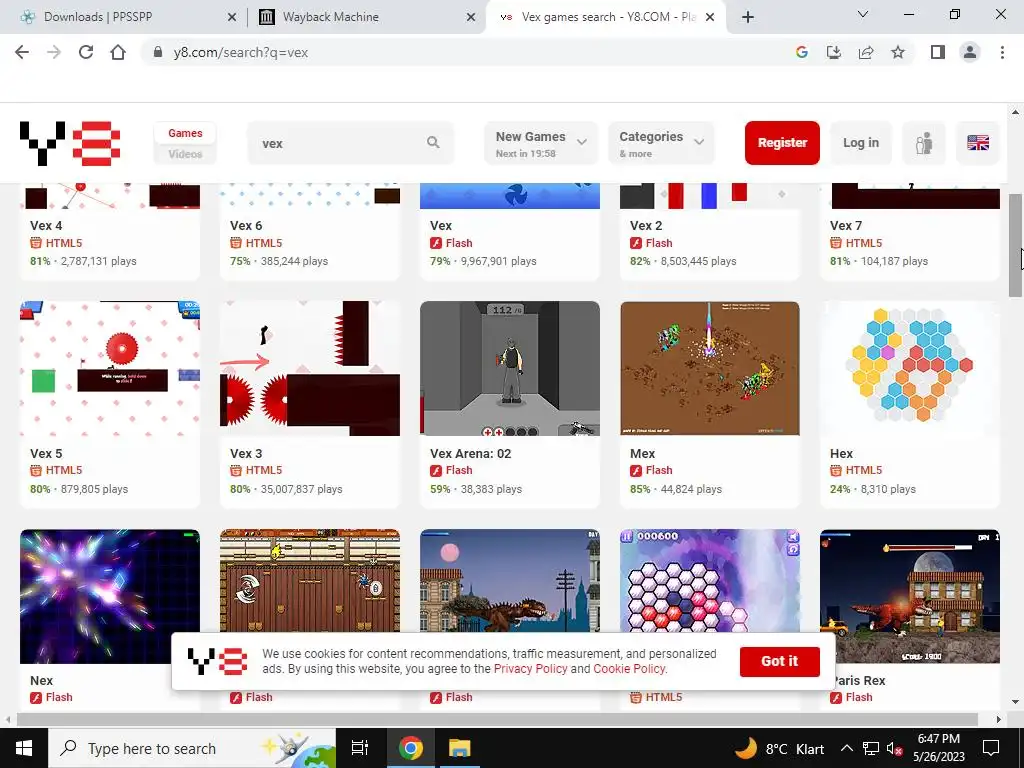Expand the Categories dropdown
The image size is (1024, 768).
click(662, 142)
